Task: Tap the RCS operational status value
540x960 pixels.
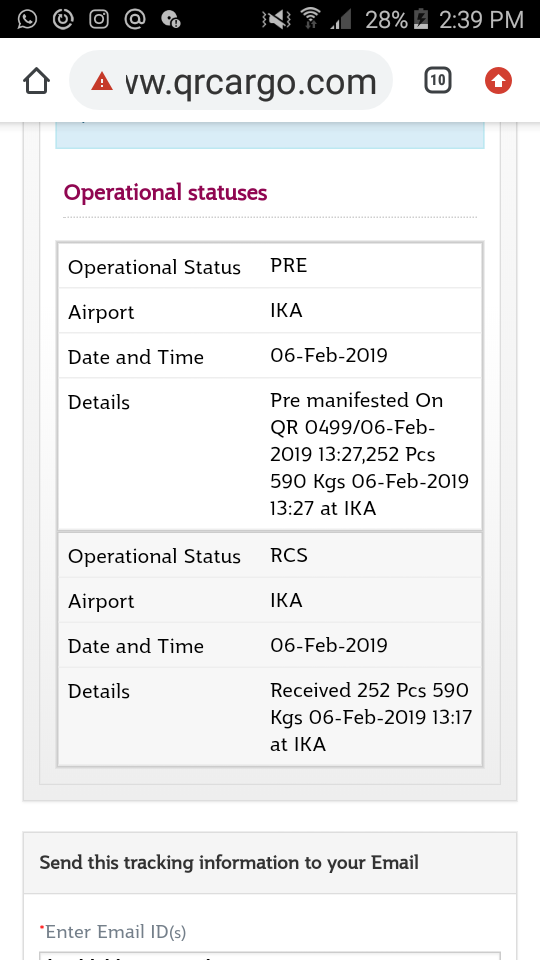Action: (289, 555)
